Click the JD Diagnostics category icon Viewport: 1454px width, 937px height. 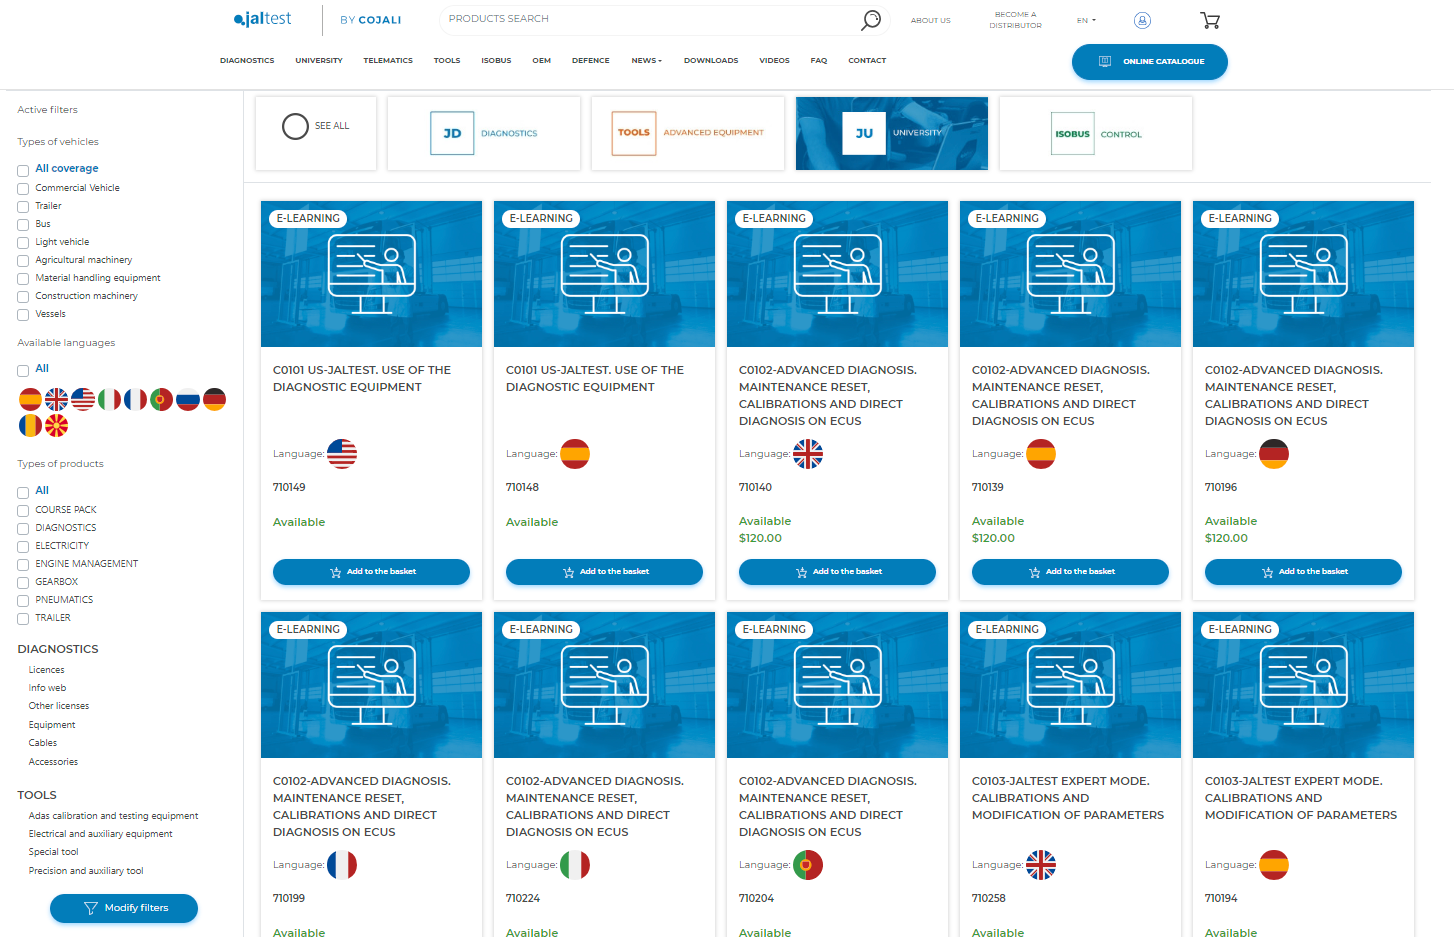click(x=452, y=133)
